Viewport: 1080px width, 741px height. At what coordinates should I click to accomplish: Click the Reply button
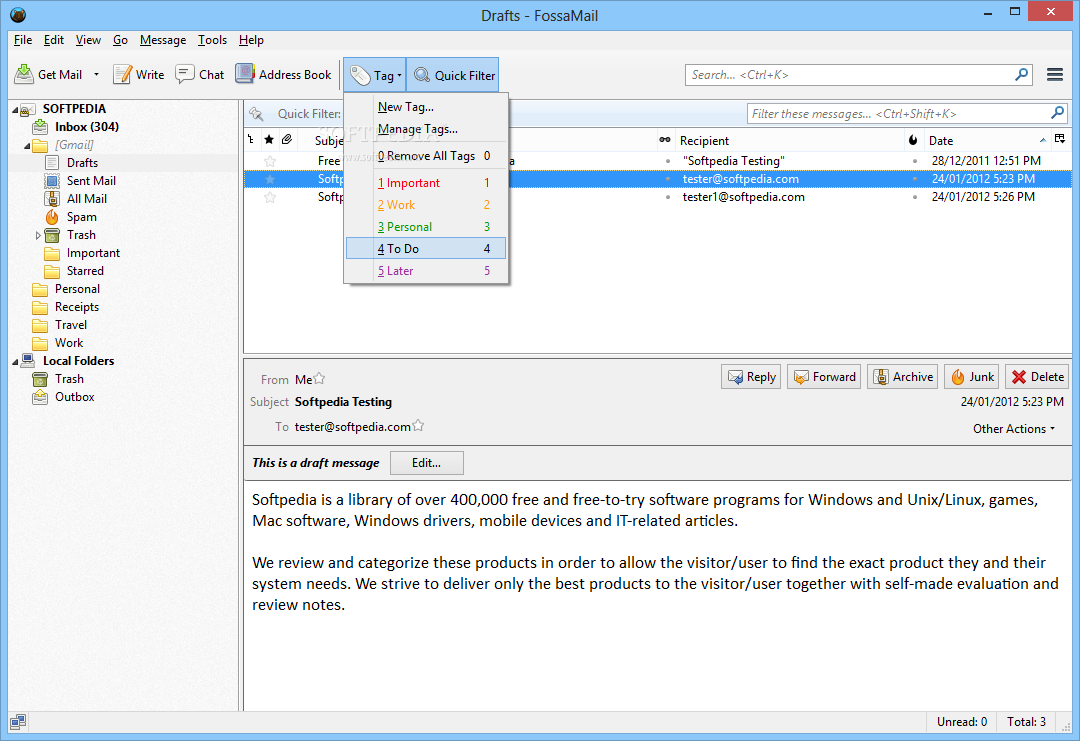click(x=751, y=377)
